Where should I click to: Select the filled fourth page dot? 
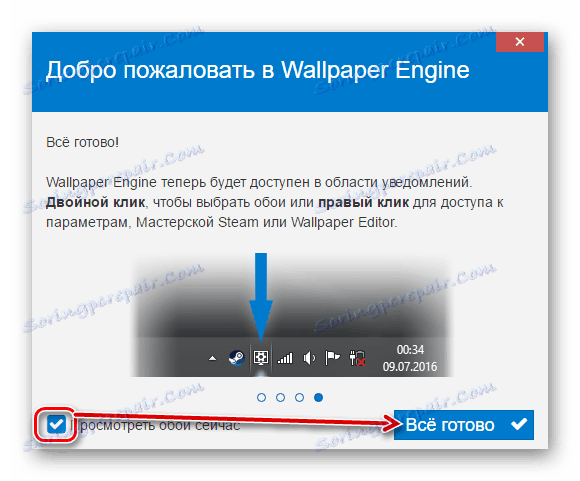[318, 397]
